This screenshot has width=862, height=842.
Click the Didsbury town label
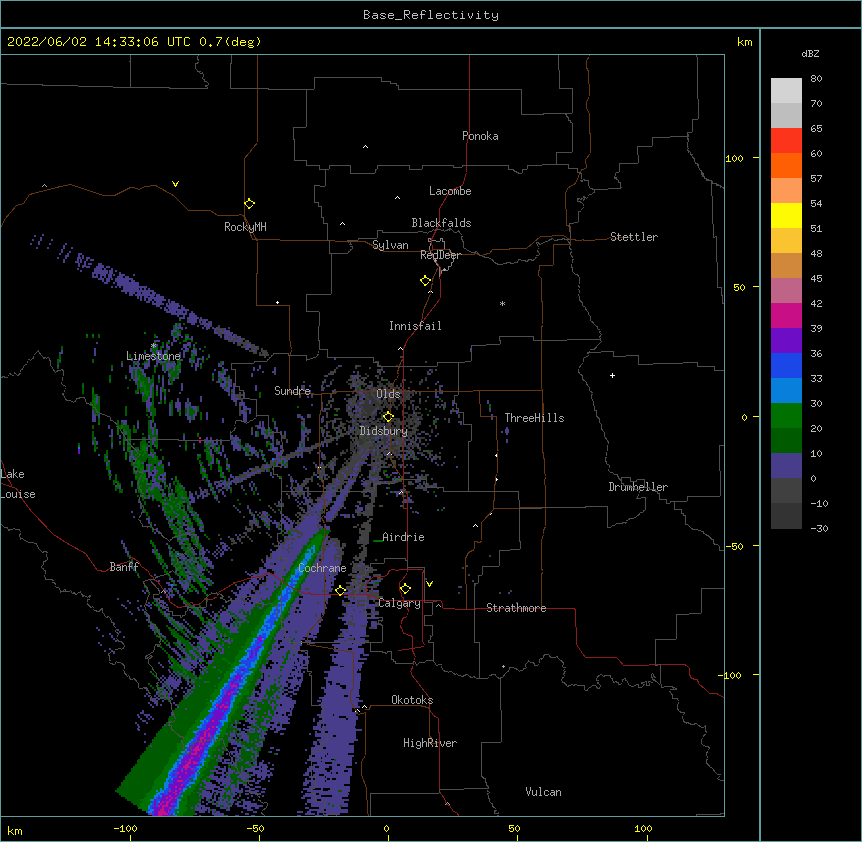(x=384, y=431)
